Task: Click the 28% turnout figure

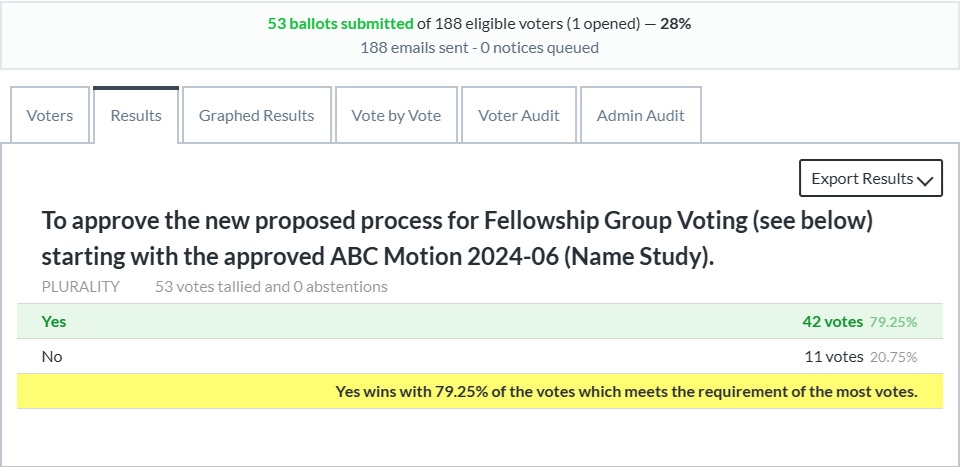Action: [675, 23]
